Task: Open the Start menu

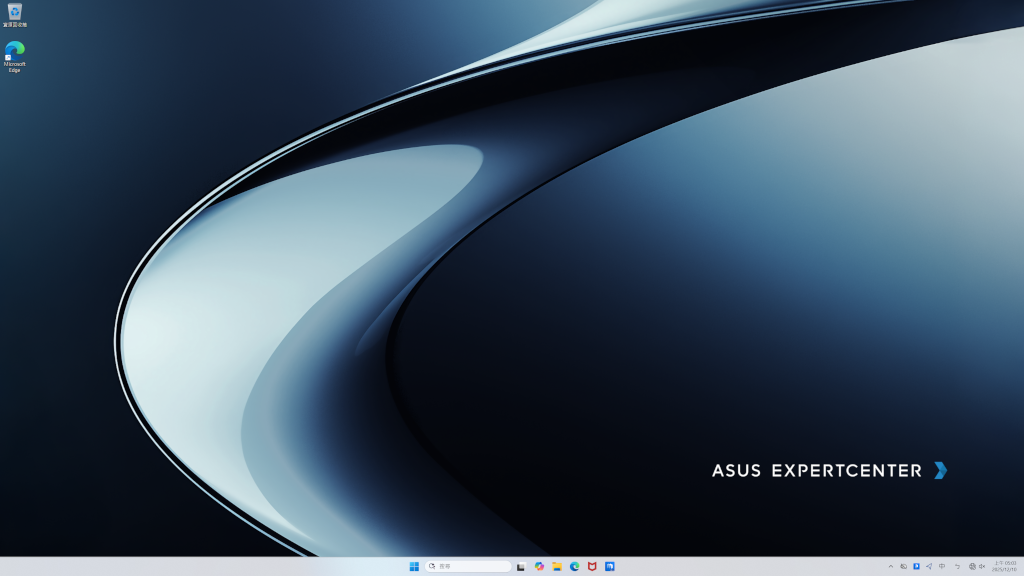Action: tap(414, 566)
